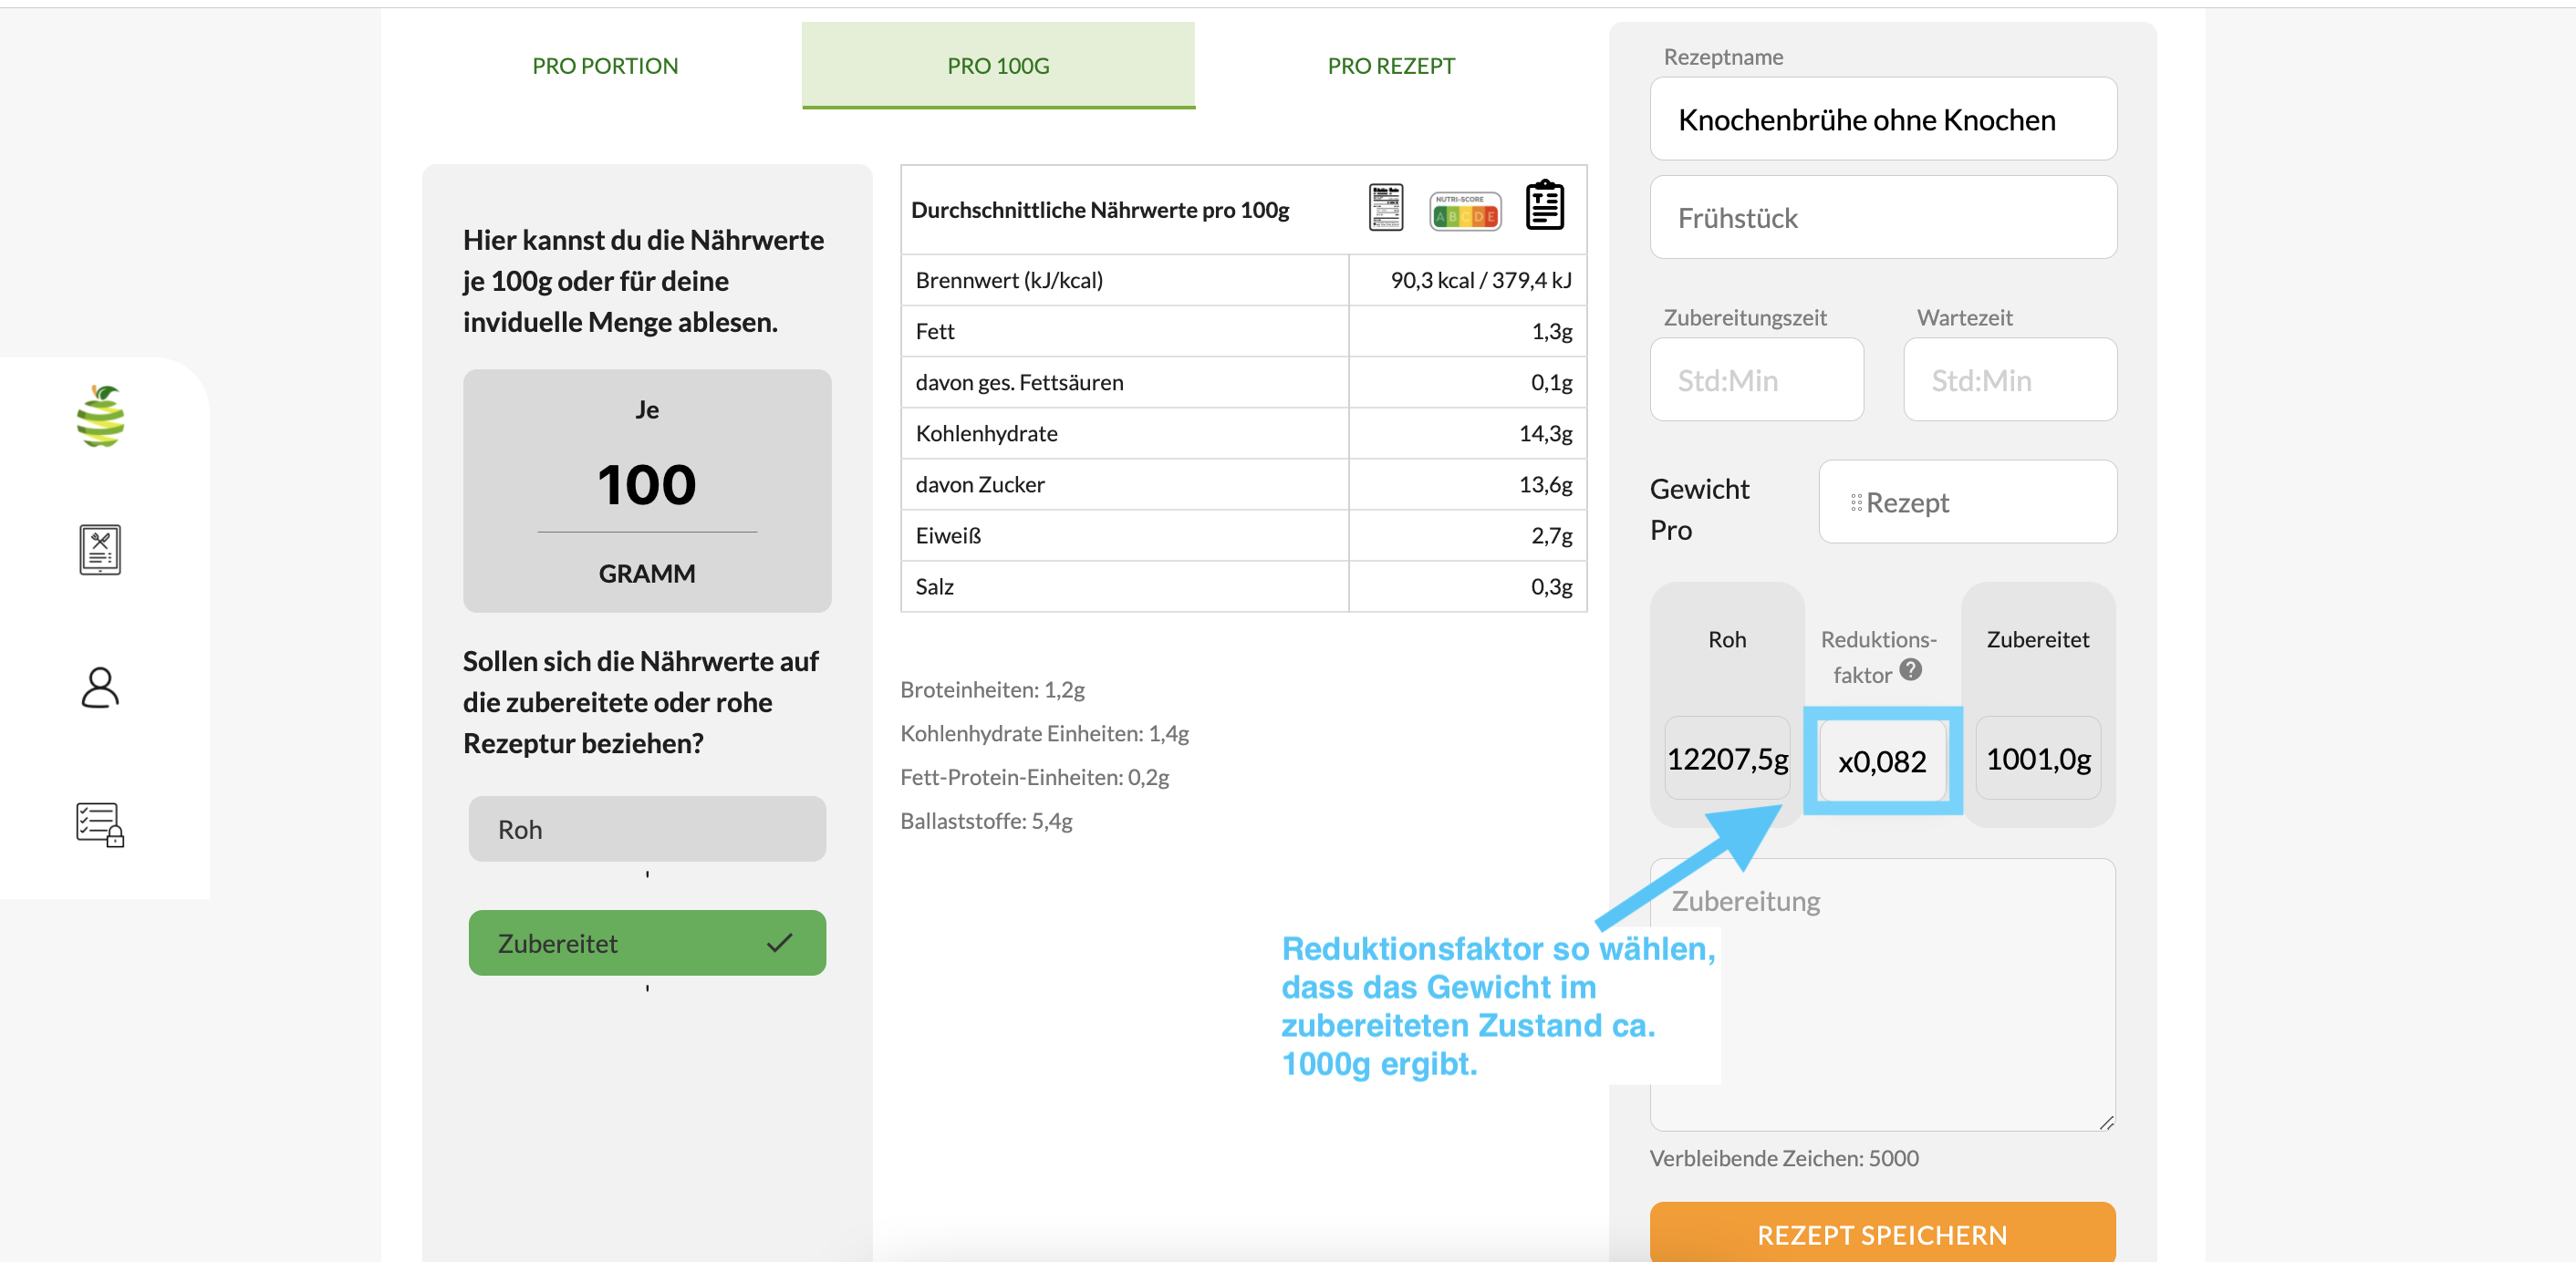
Task: Switch to the PRO REZEPT tab
Action: [1390, 66]
